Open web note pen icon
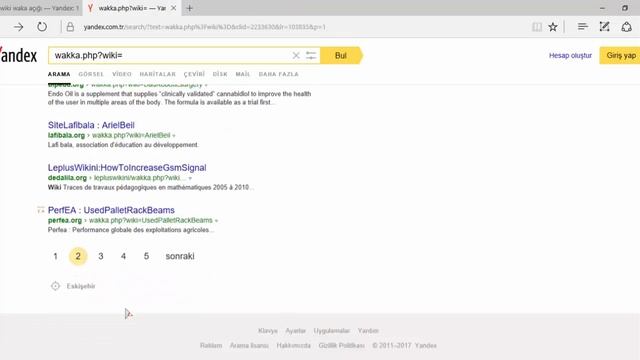The image size is (640, 360). [604, 27]
